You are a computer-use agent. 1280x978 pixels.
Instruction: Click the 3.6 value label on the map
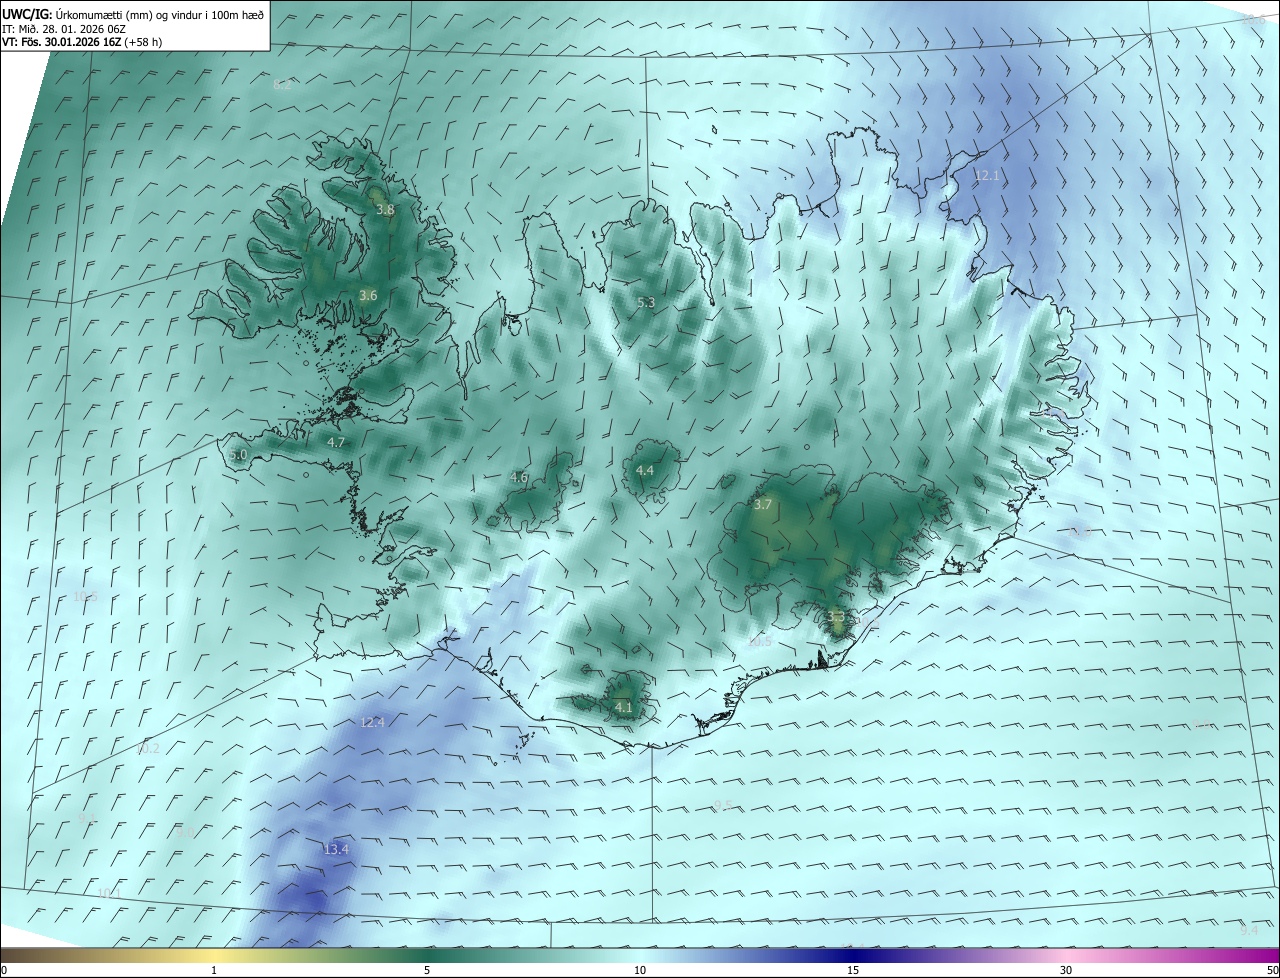pyautogui.click(x=368, y=295)
